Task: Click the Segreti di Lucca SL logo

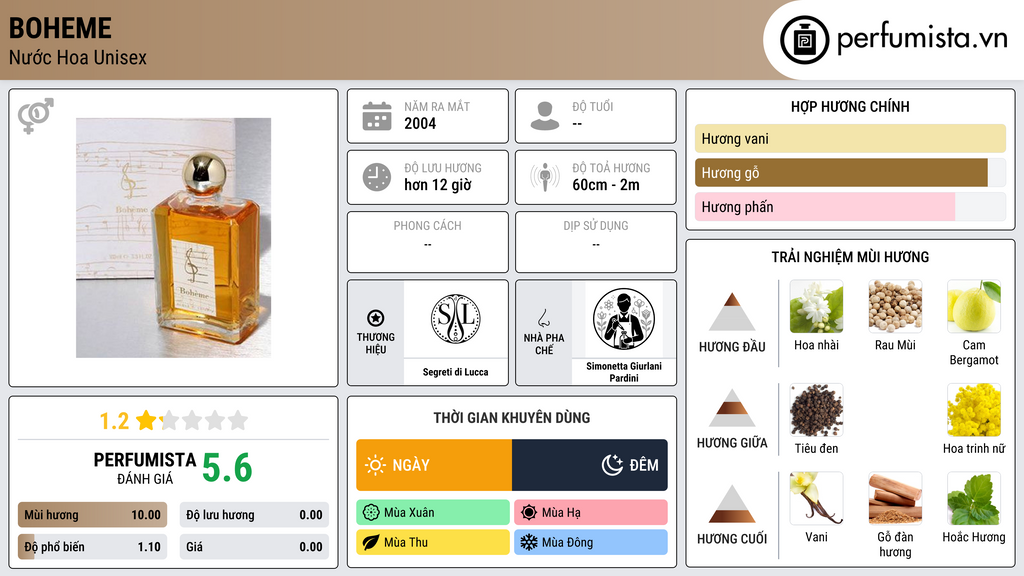Action: [x=456, y=319]
